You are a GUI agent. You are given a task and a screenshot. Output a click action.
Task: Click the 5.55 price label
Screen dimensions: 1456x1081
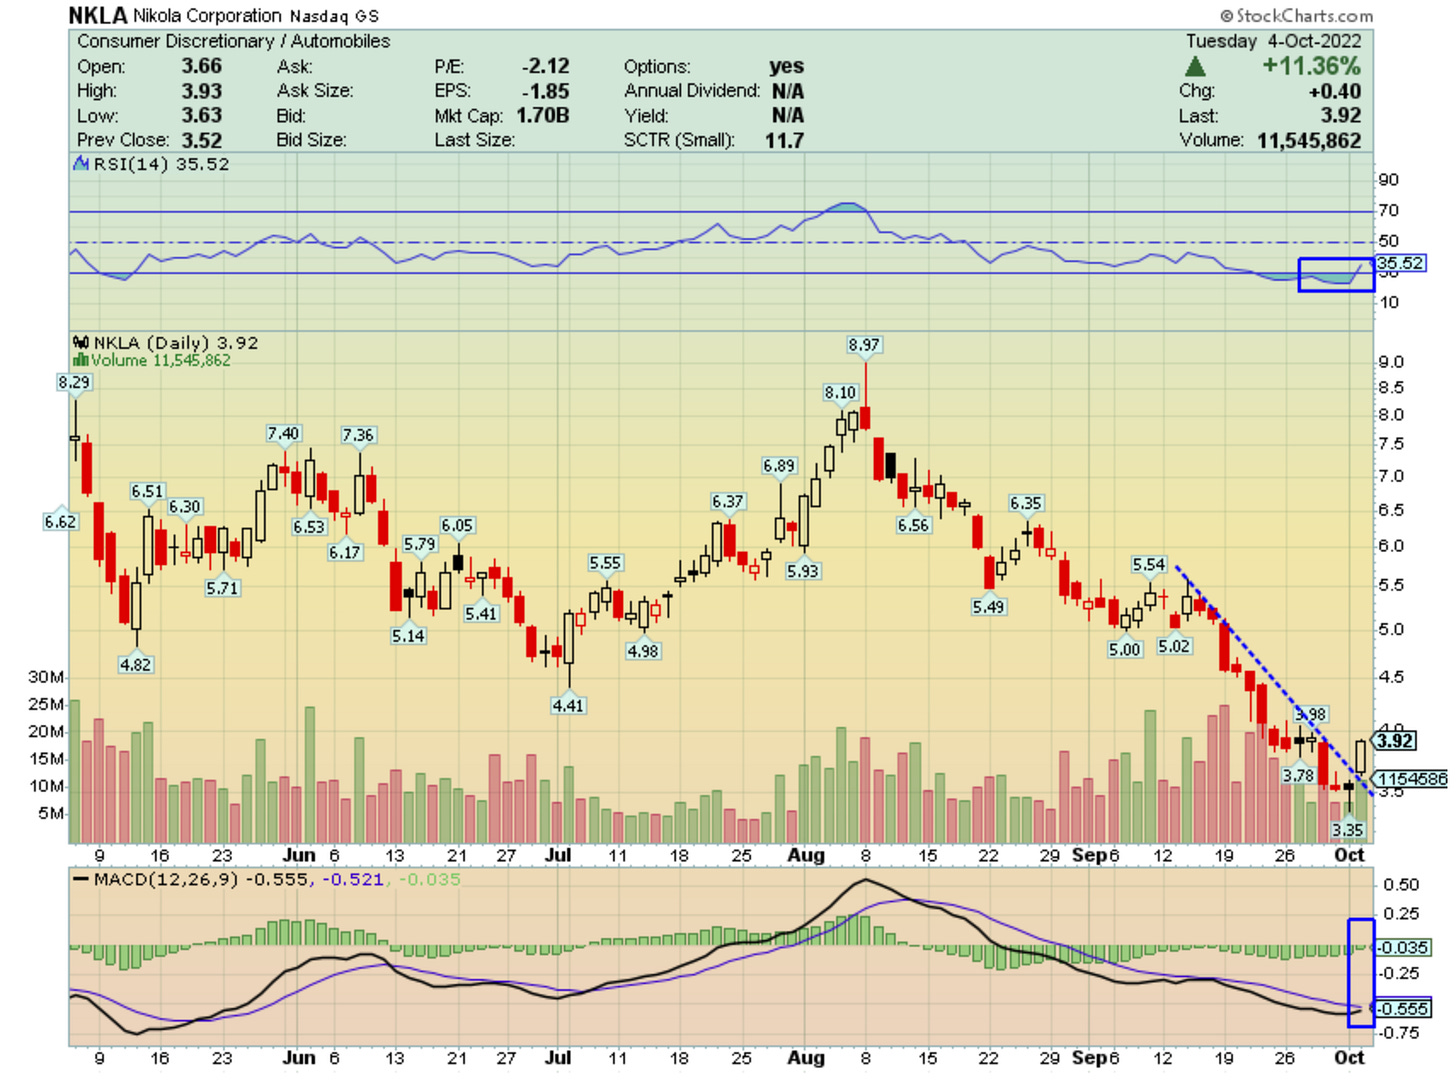[x=605, y=563]
